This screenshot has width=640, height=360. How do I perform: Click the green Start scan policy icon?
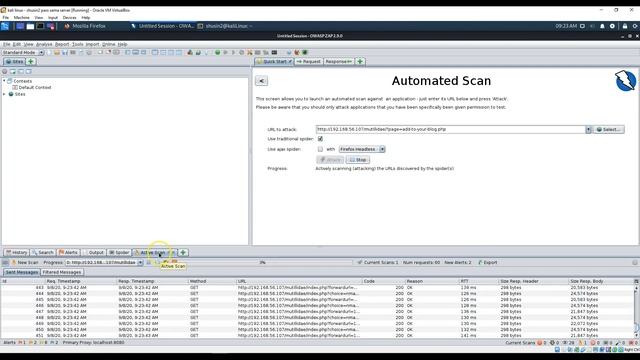click(218, 53)
